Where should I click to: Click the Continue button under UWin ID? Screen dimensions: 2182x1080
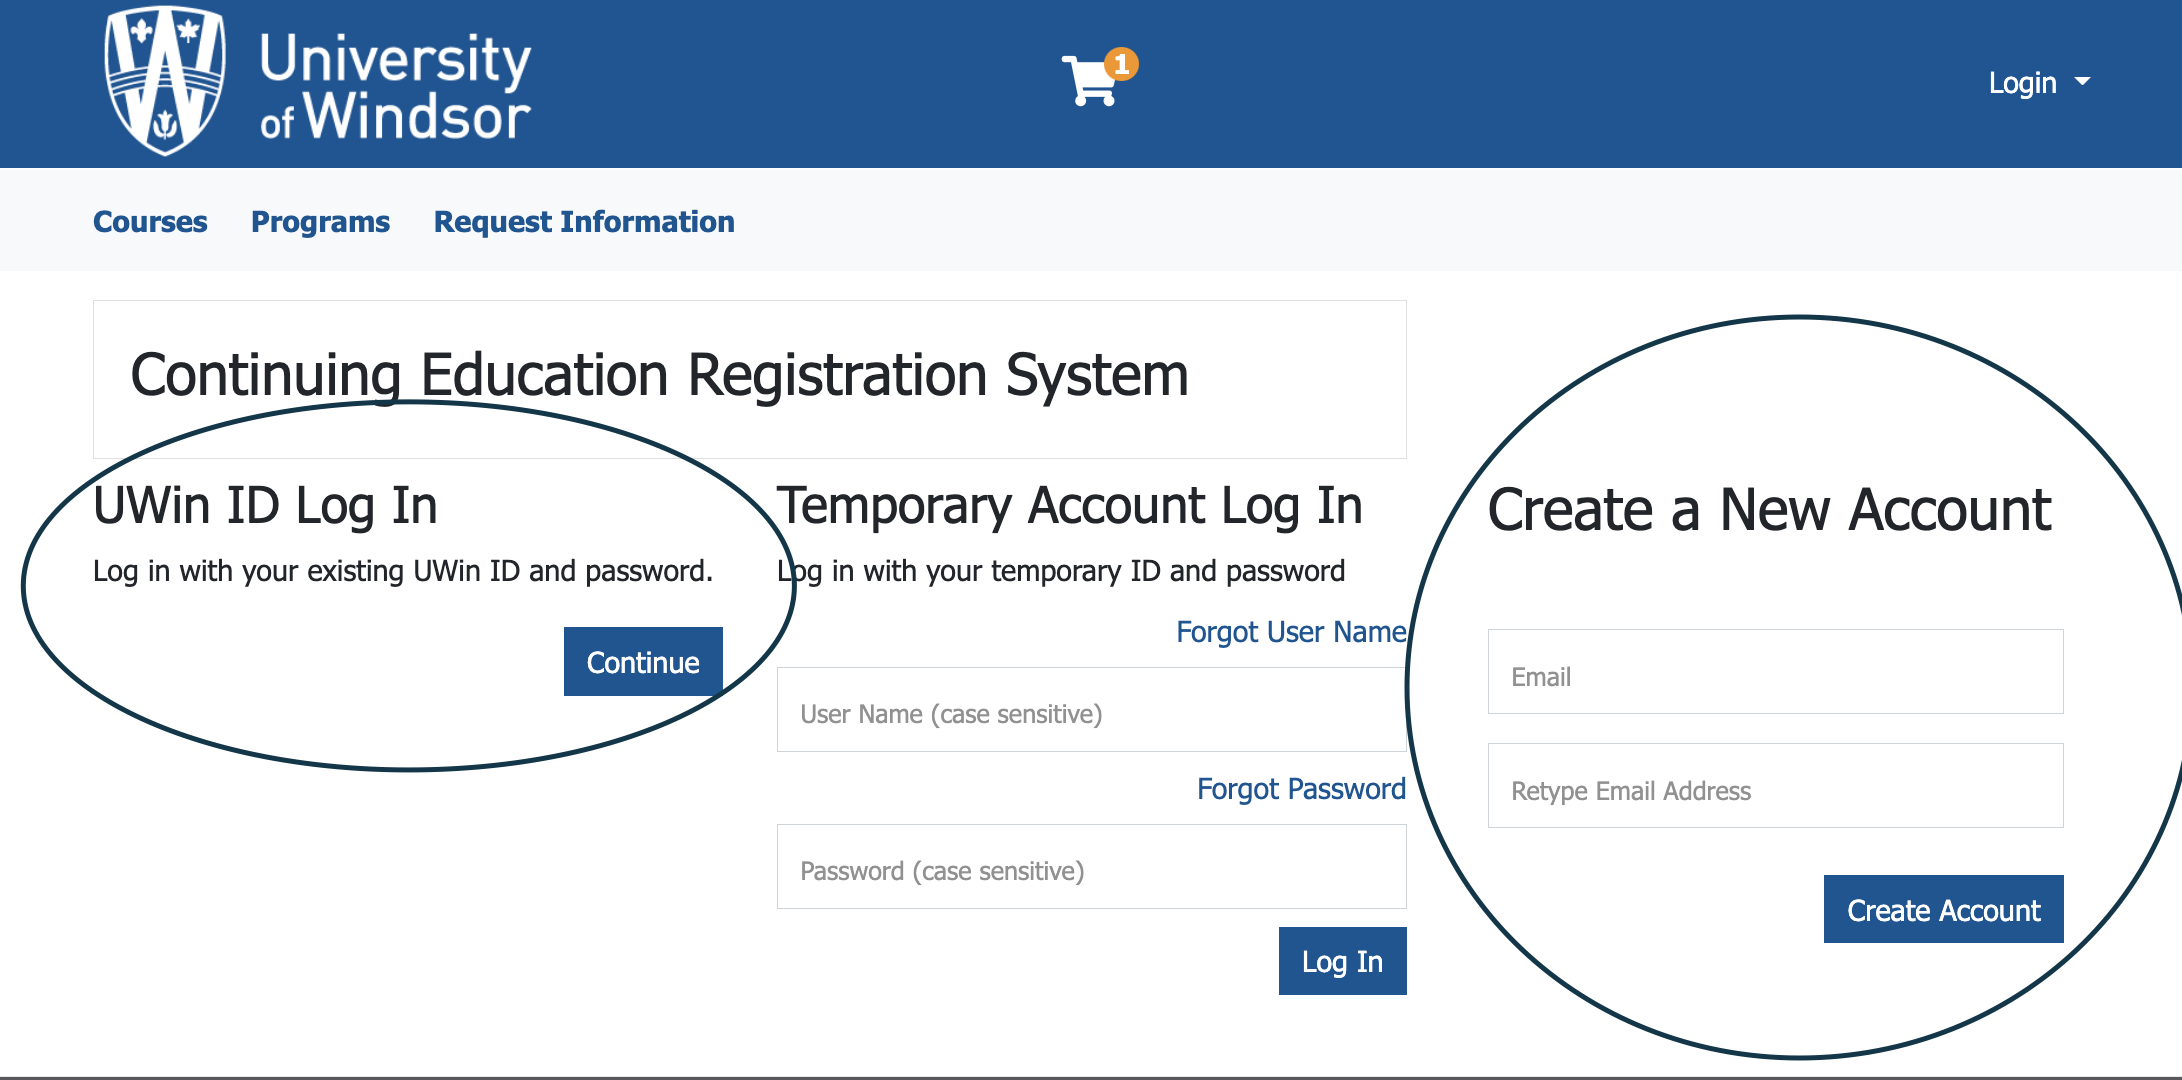click(642, 662)
